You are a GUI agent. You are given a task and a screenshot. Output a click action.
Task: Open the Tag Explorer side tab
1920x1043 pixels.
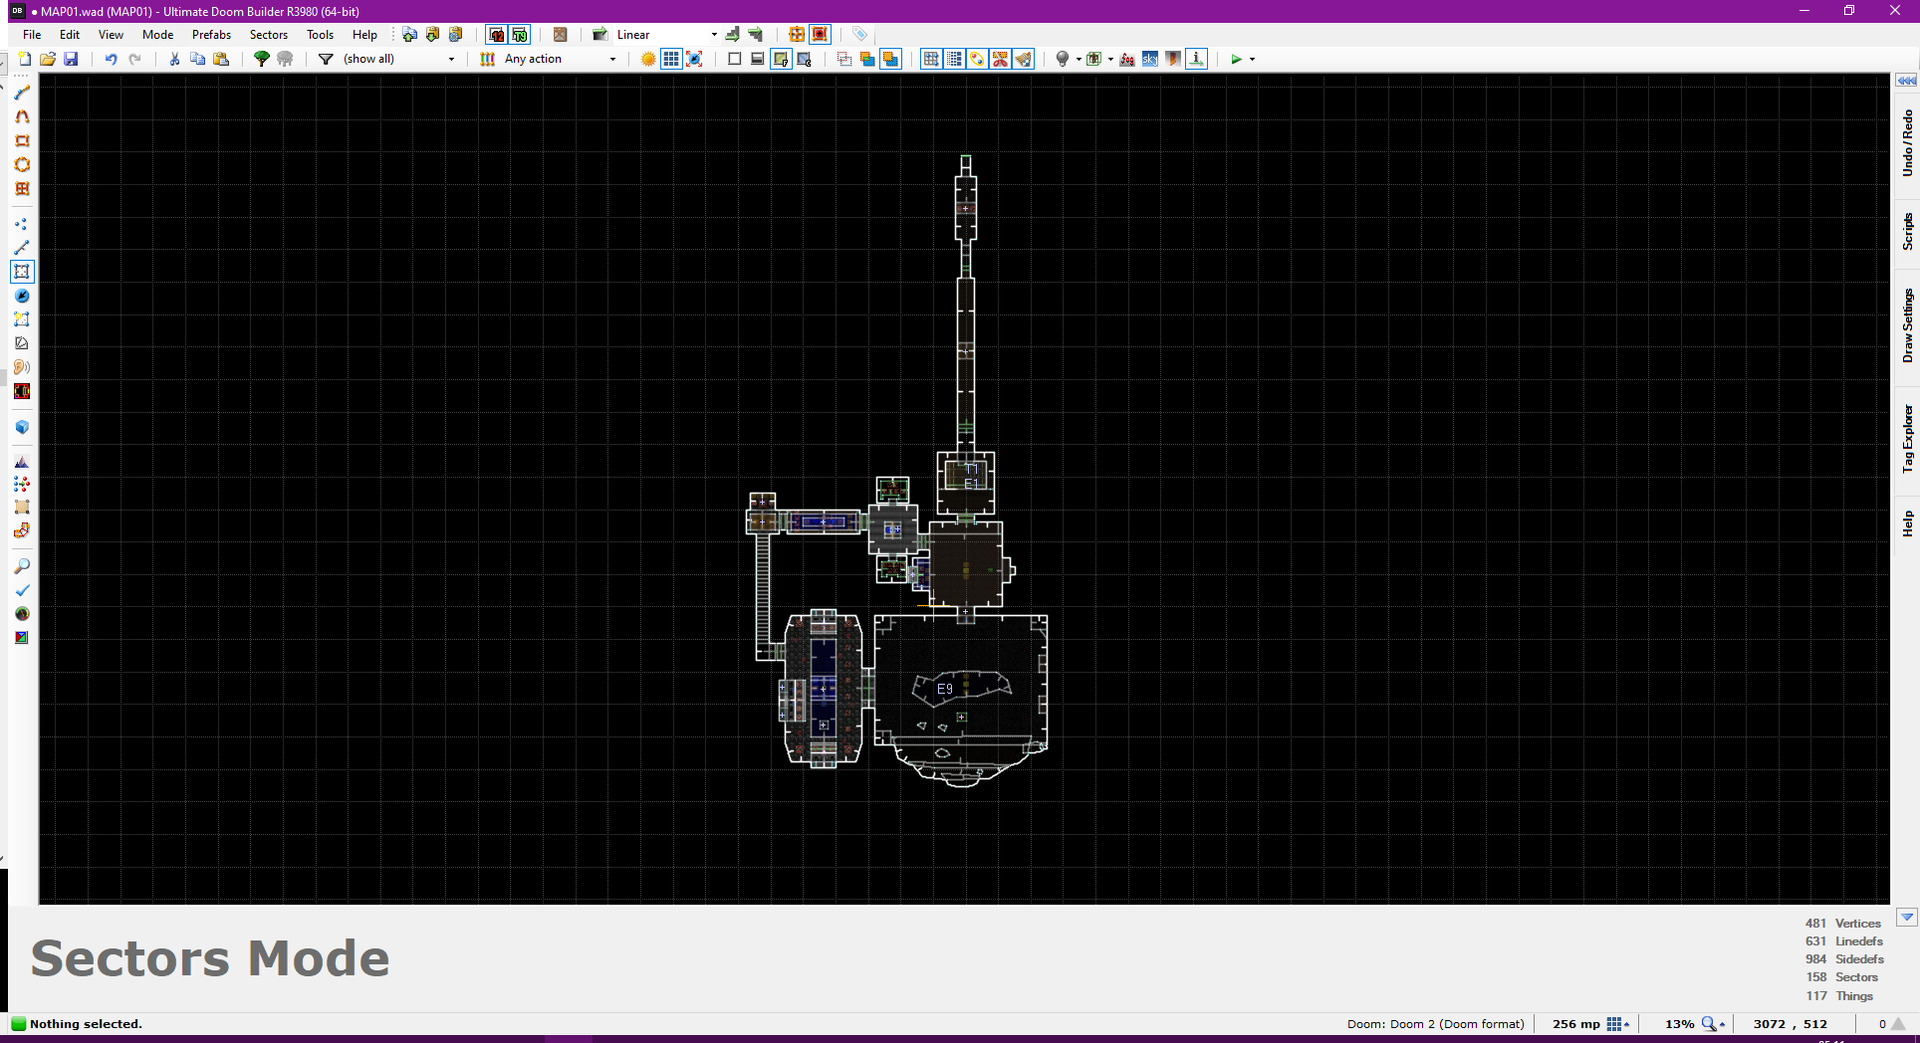pyautogui.click(x=1907, y=439)
